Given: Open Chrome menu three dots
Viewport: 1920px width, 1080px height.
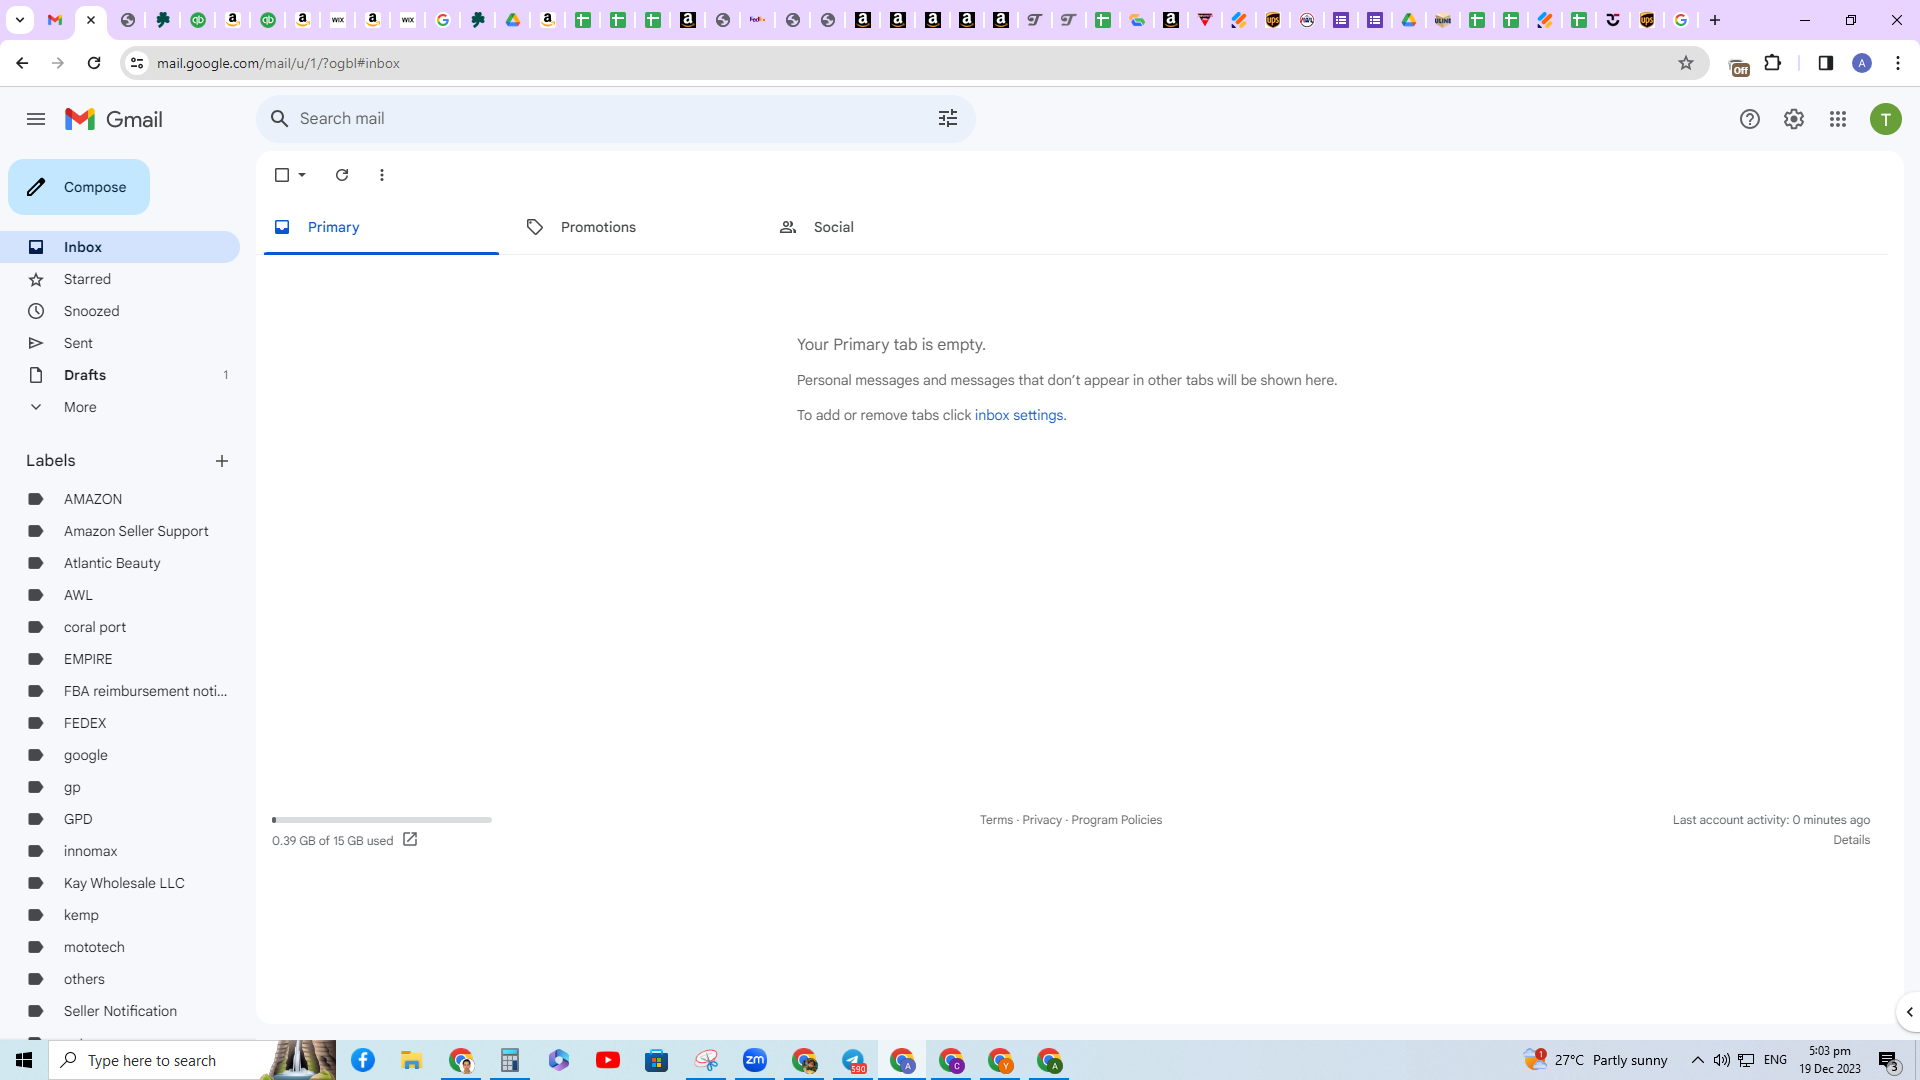Looking at the screenshot, I should pyautogui.click(x=1898, y=63).
